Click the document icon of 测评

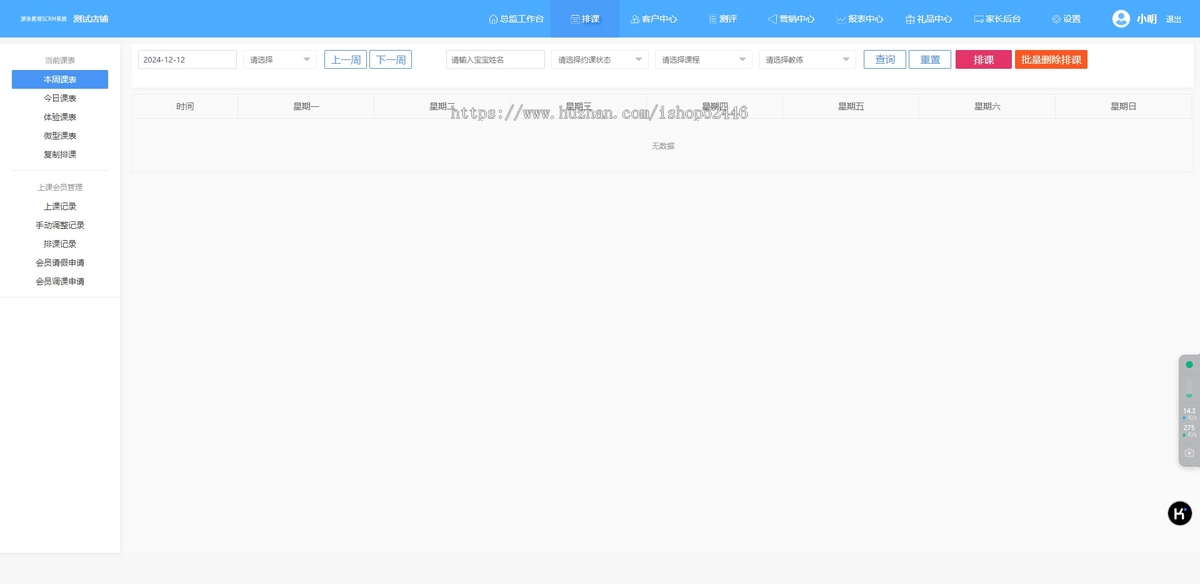tap(713, 19)
